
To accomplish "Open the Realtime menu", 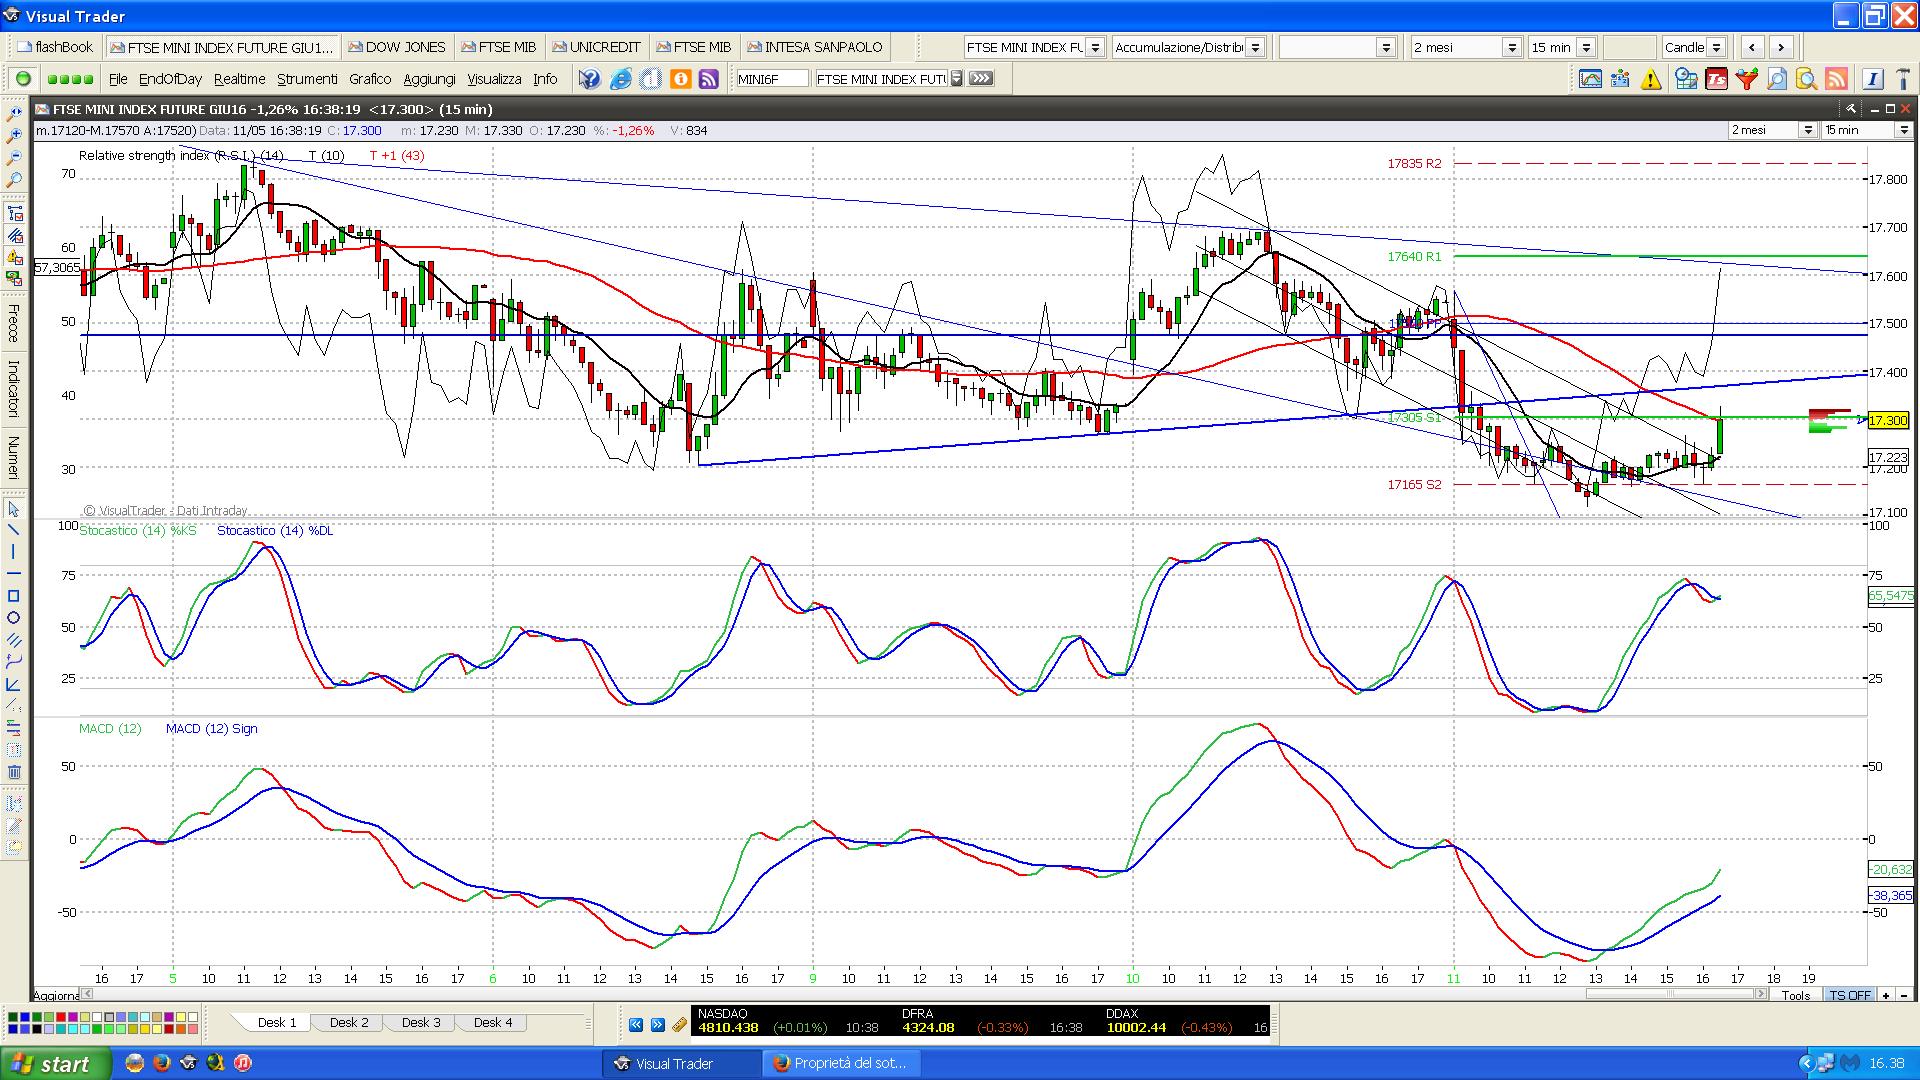I will click(x=239, y=79).
